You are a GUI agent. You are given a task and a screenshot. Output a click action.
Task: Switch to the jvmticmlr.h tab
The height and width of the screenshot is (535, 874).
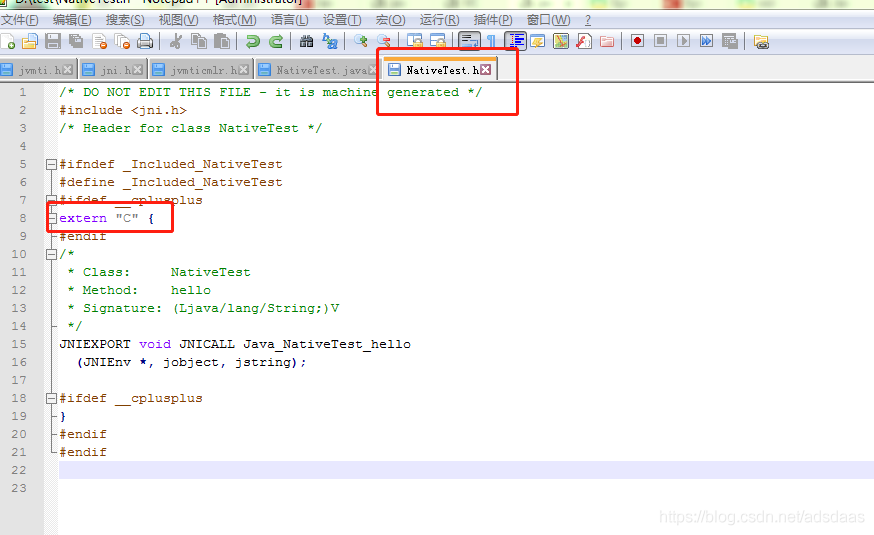201,70
